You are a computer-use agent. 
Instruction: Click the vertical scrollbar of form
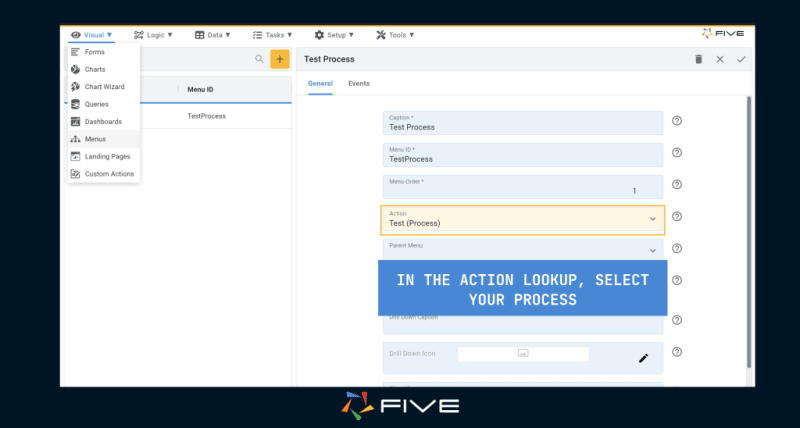click(x=748, y=232)
